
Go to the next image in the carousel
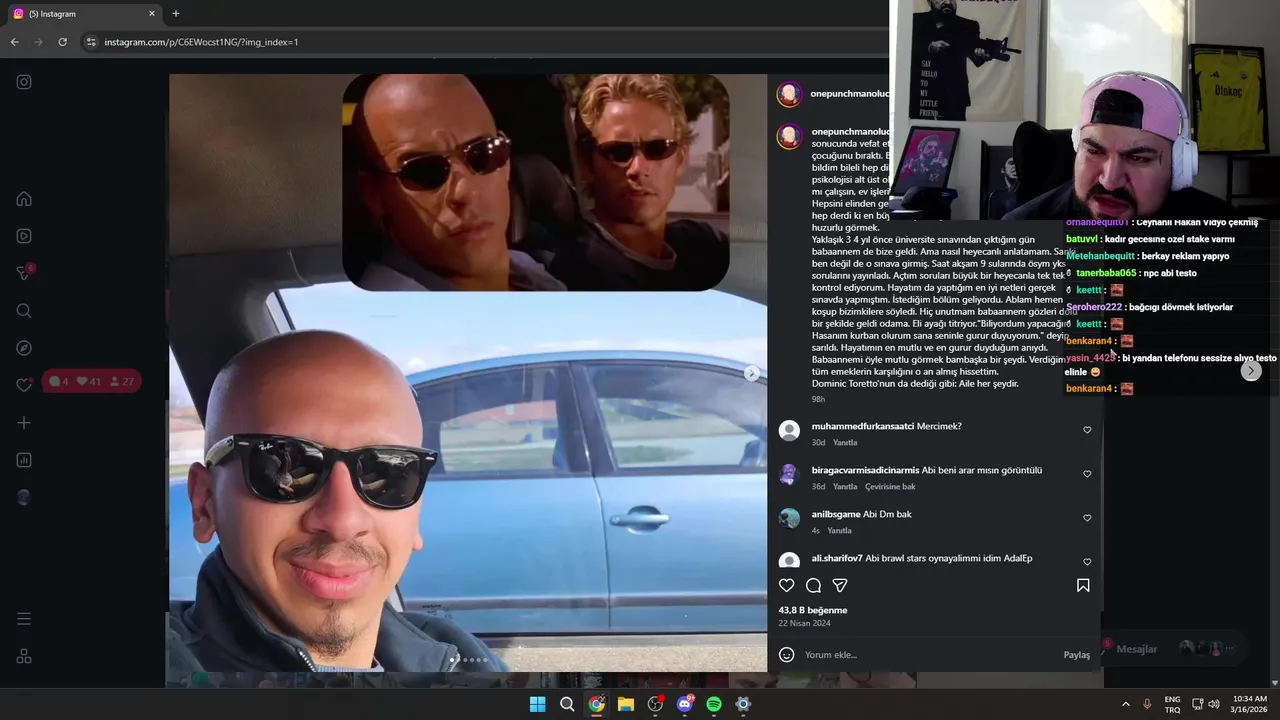(752, 373)
